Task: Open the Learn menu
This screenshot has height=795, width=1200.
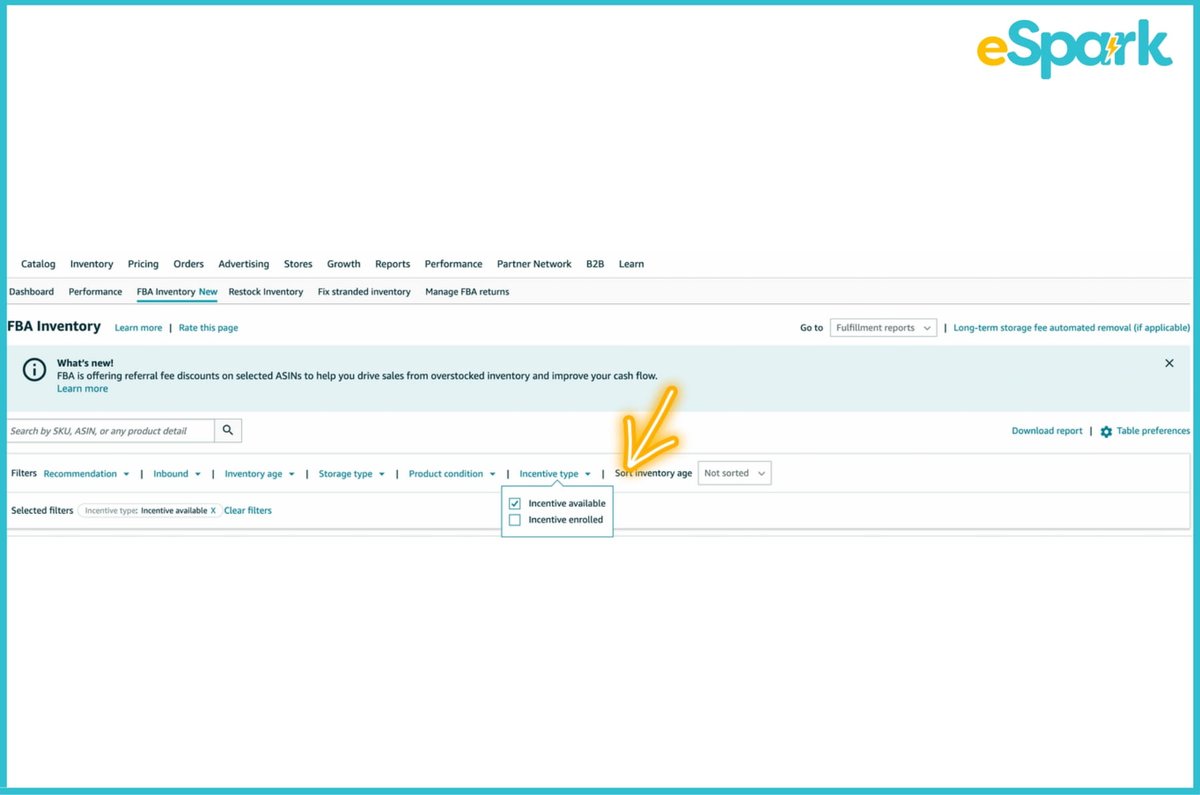Action: (631, 264)
